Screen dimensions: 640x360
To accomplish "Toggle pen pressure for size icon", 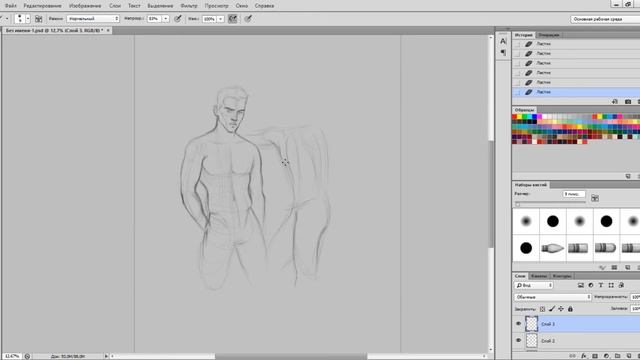I will tap(248, 19).
